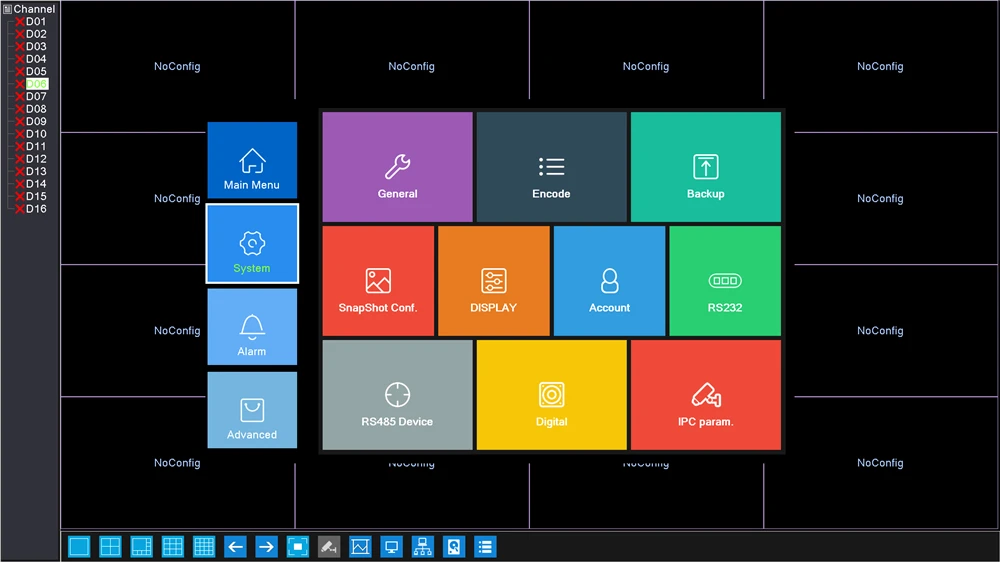
Task: Toggle fullscreen view in toolbar
Action: pyautogui.click(x=298, y=547)
